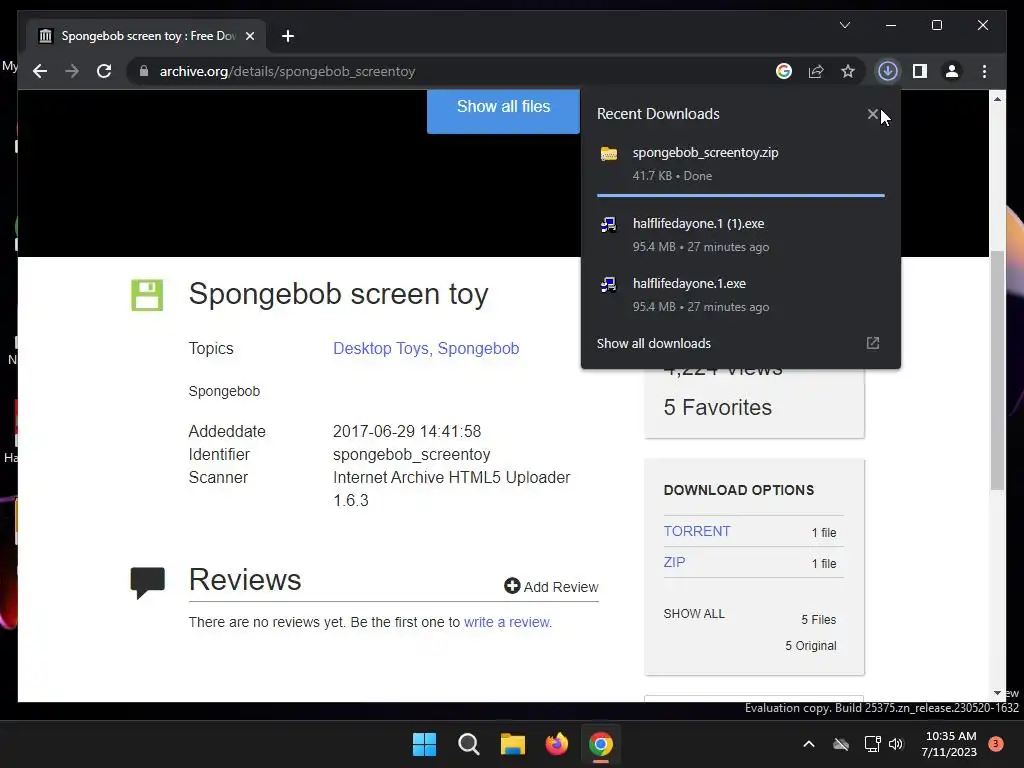Viewport: 1024px width, 768px height.
Task: Show hidden system tray icons
Action: tap(808, 744)
